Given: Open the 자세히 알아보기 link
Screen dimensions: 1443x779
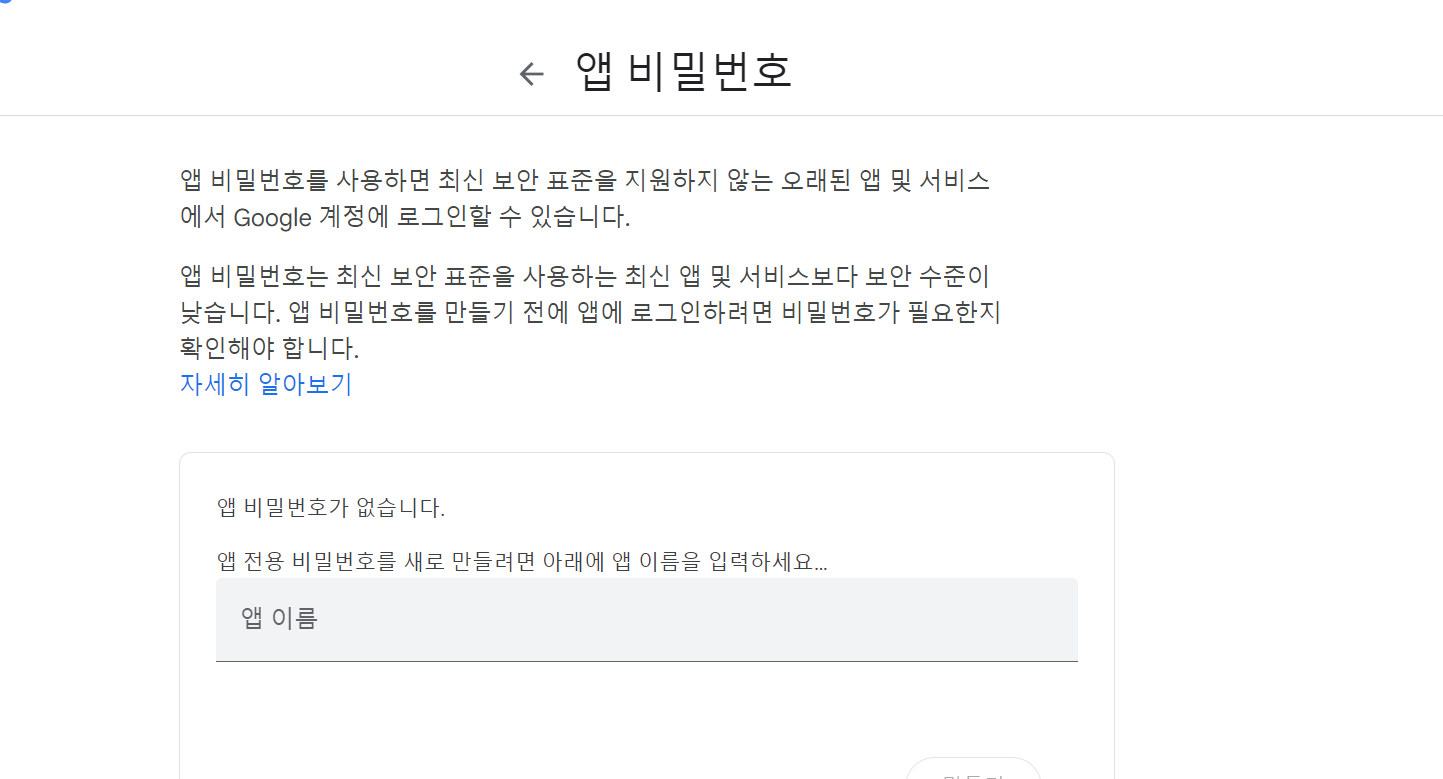Looking at the screenshot, I should (x=266, y=384).
